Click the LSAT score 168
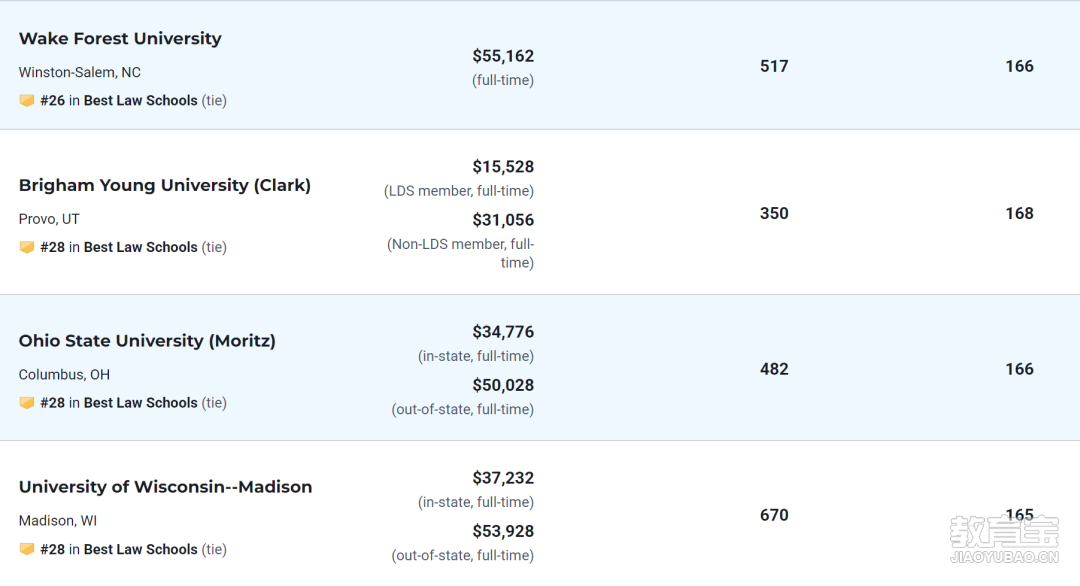The image size is (1080, 586). (1019, 213)
